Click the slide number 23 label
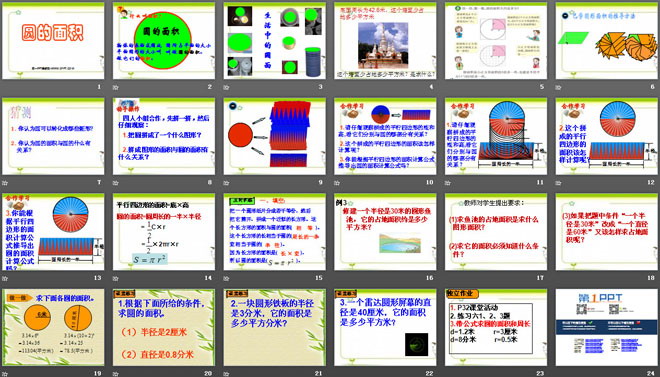The height and width of the screenshot is (377, 660). point(540,373)
